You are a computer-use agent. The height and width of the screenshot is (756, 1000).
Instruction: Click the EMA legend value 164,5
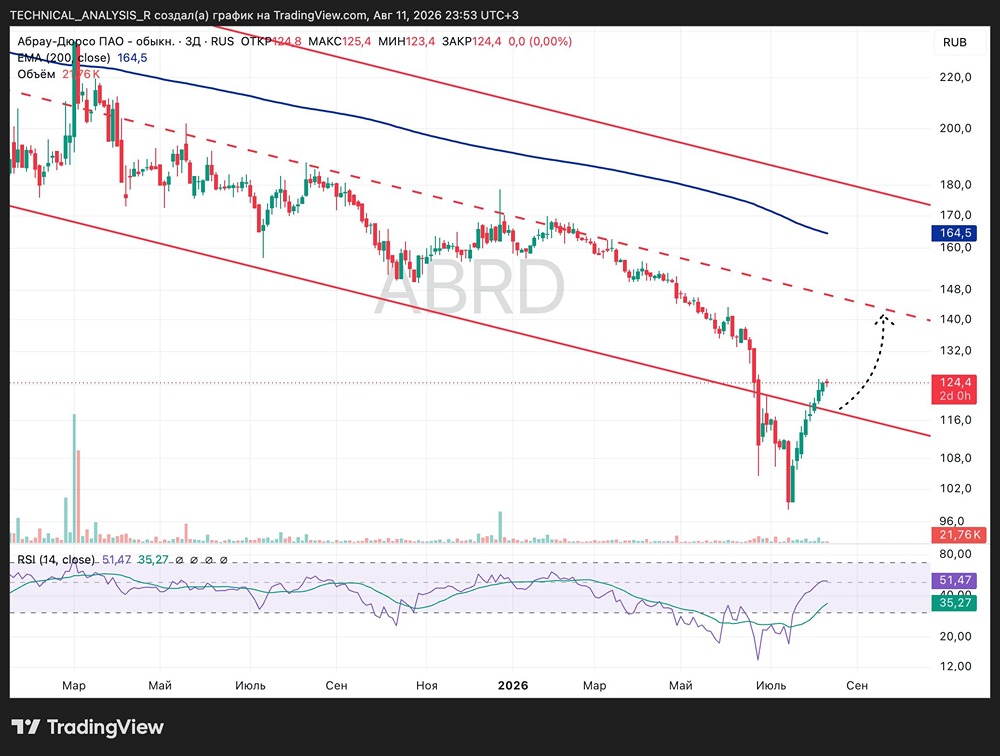click(132, 58)
